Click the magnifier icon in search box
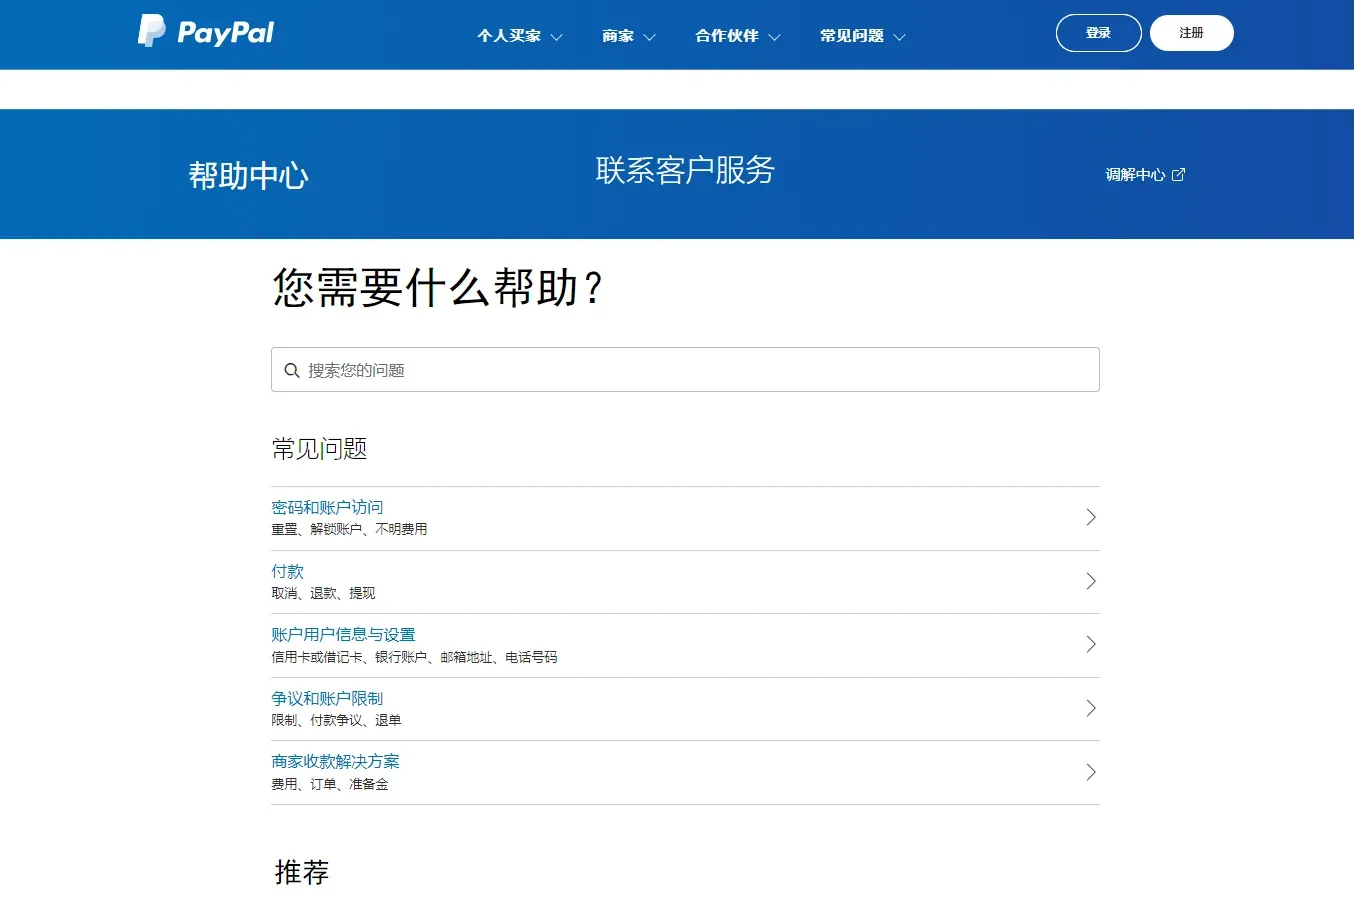This screenshot has width=1354, height=906. 292,370
